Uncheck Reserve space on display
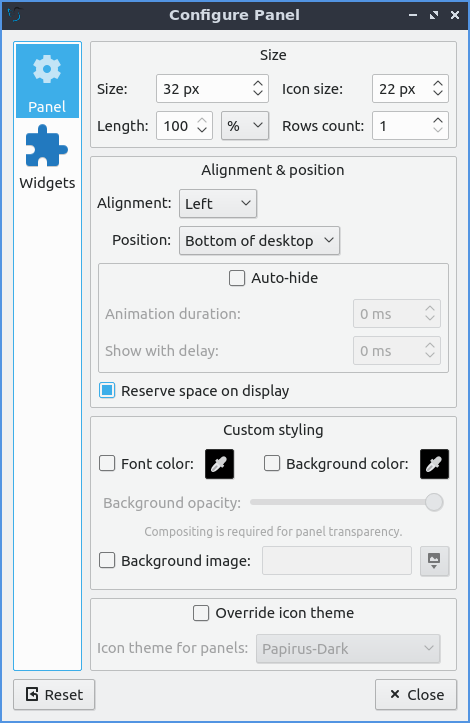Screen dimensions: 470x723 107,391
